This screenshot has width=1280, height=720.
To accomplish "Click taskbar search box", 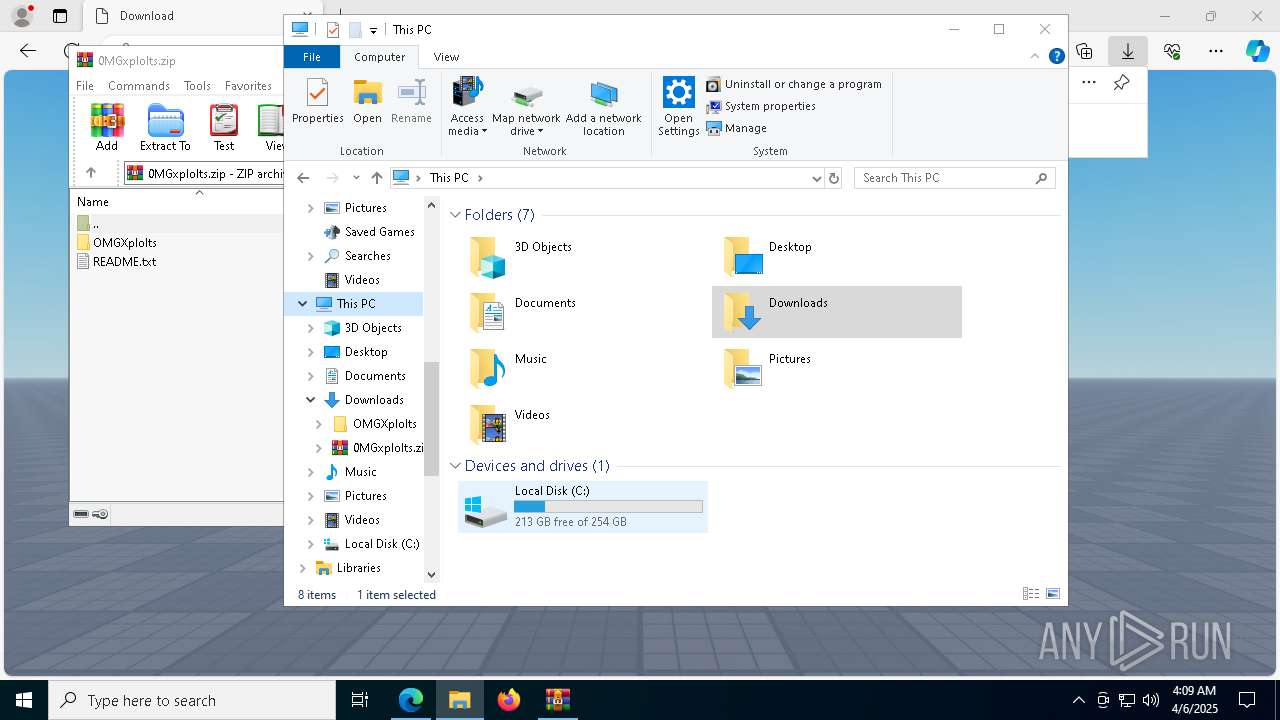I will (192, 700).
